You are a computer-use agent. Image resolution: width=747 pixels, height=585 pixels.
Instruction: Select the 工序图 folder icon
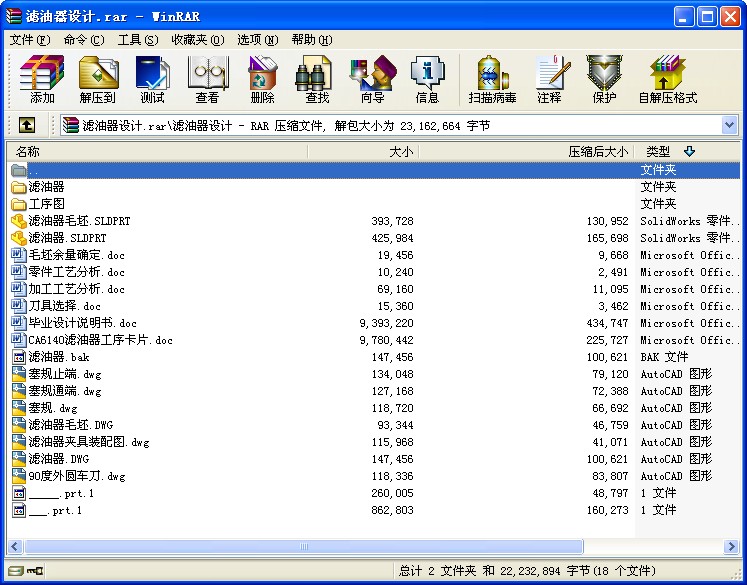[19, 204]
